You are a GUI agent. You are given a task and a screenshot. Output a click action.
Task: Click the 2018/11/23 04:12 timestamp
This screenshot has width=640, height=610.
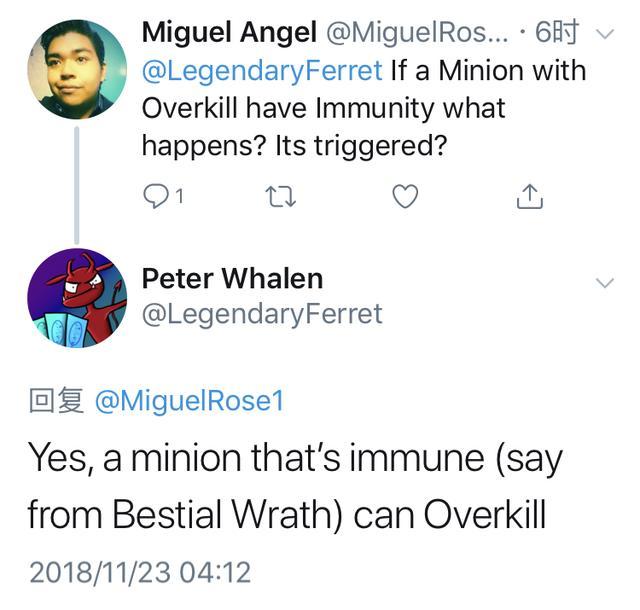tap(139, 572)
